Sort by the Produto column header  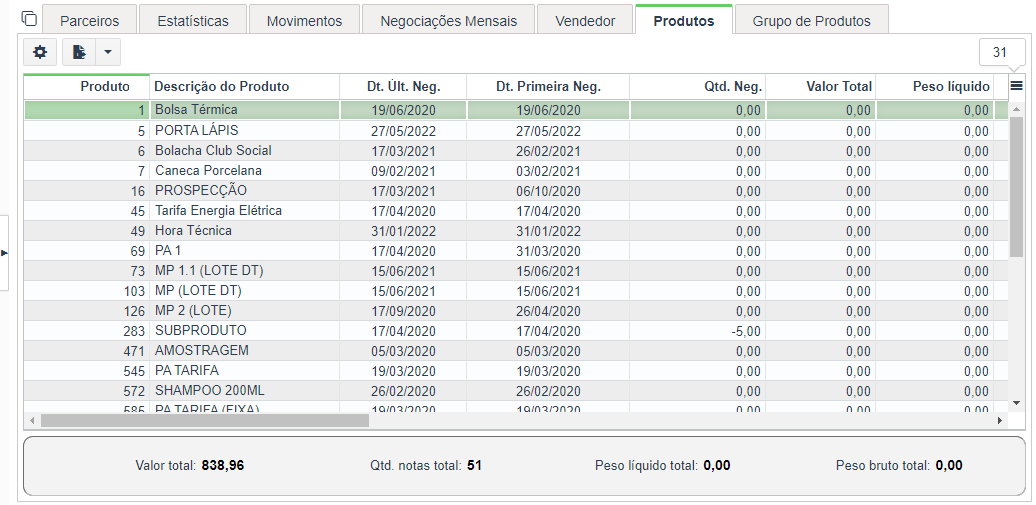(87, 87)
